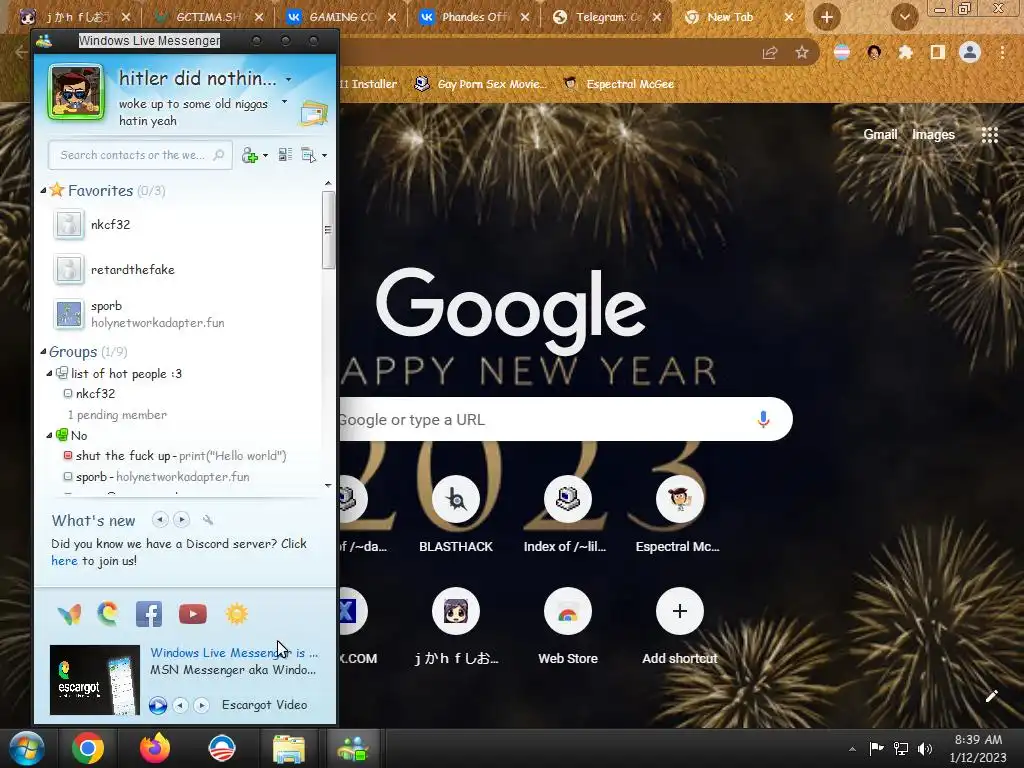Screen dimensions: 1024x768
Task: Click the Add a contact icon
Action: point(250,155)
